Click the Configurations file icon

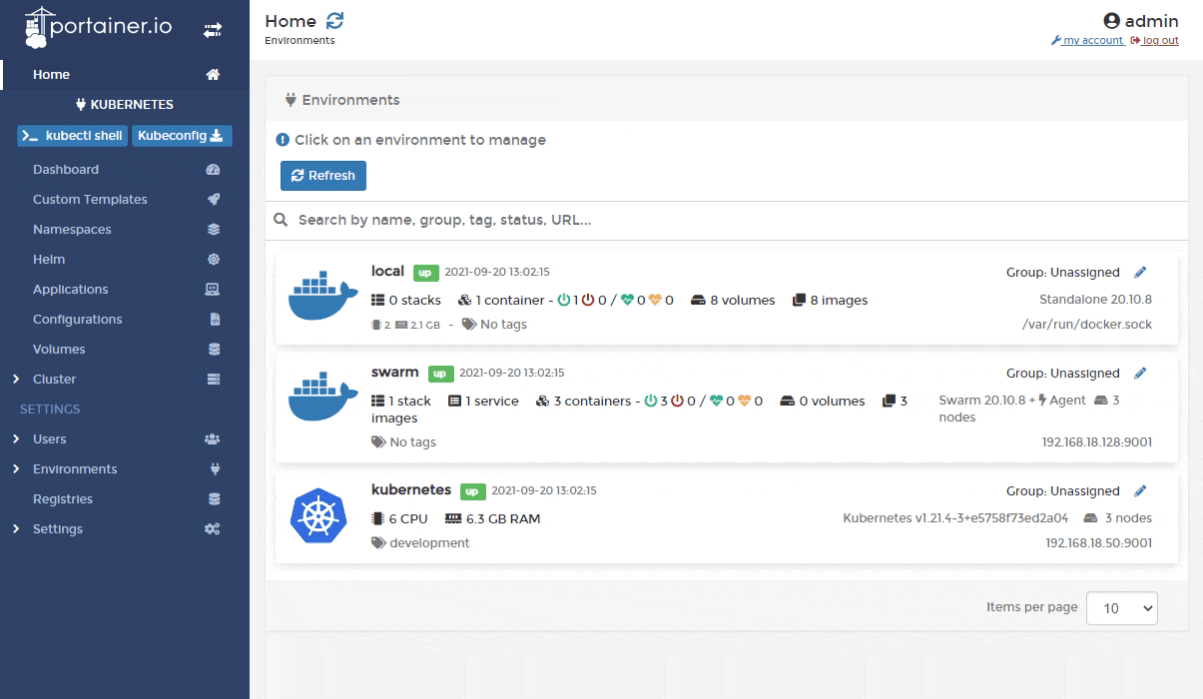pos(213,320)
